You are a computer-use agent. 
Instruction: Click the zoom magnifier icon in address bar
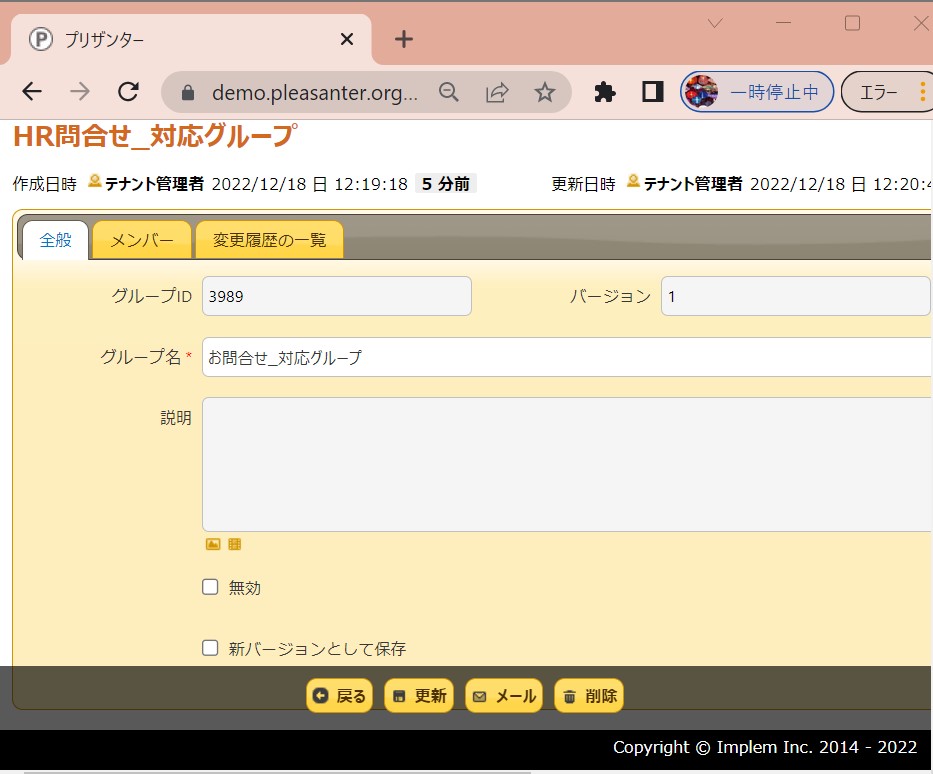(449, 92)
